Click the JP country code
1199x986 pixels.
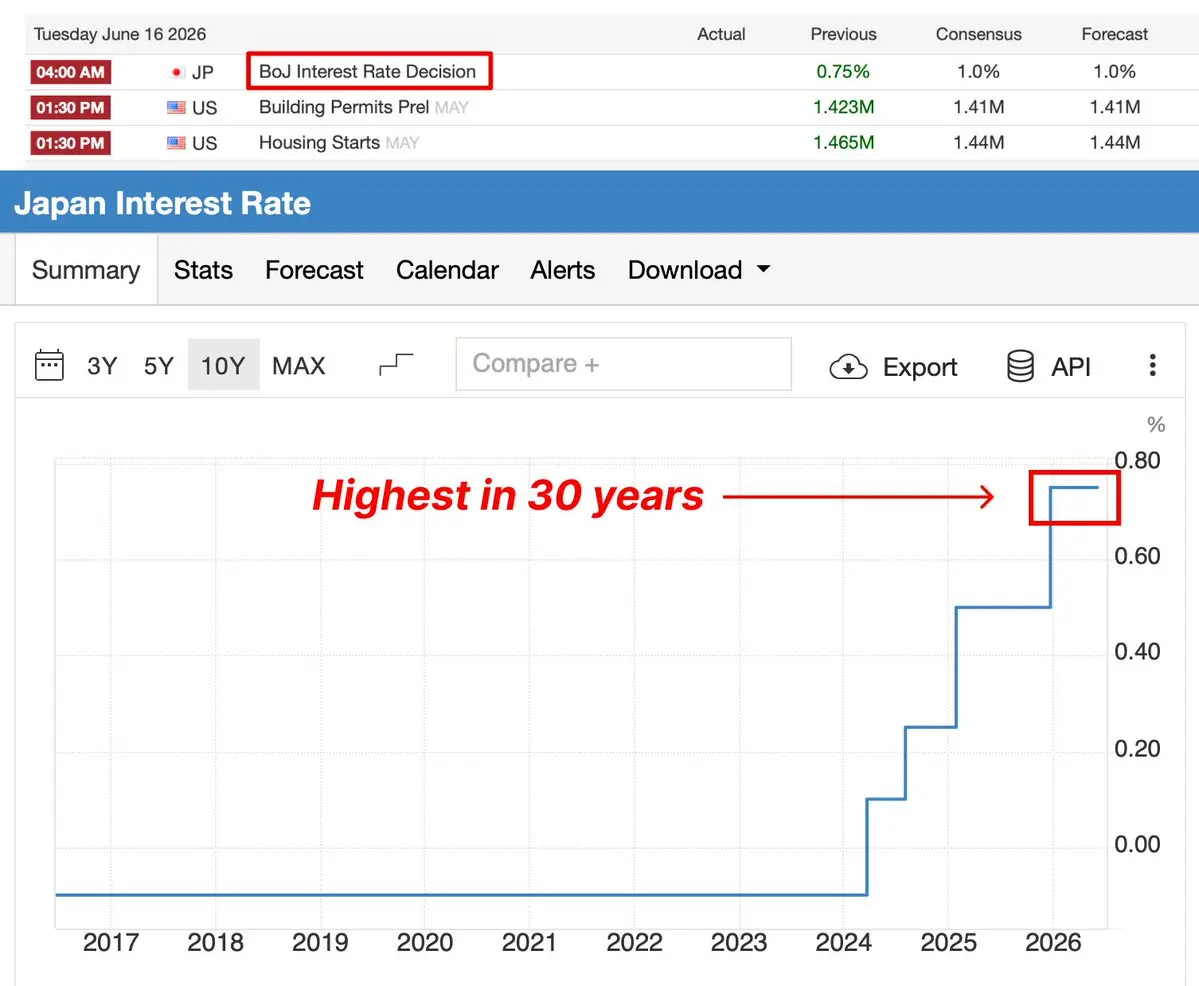(x=203, y=73)
